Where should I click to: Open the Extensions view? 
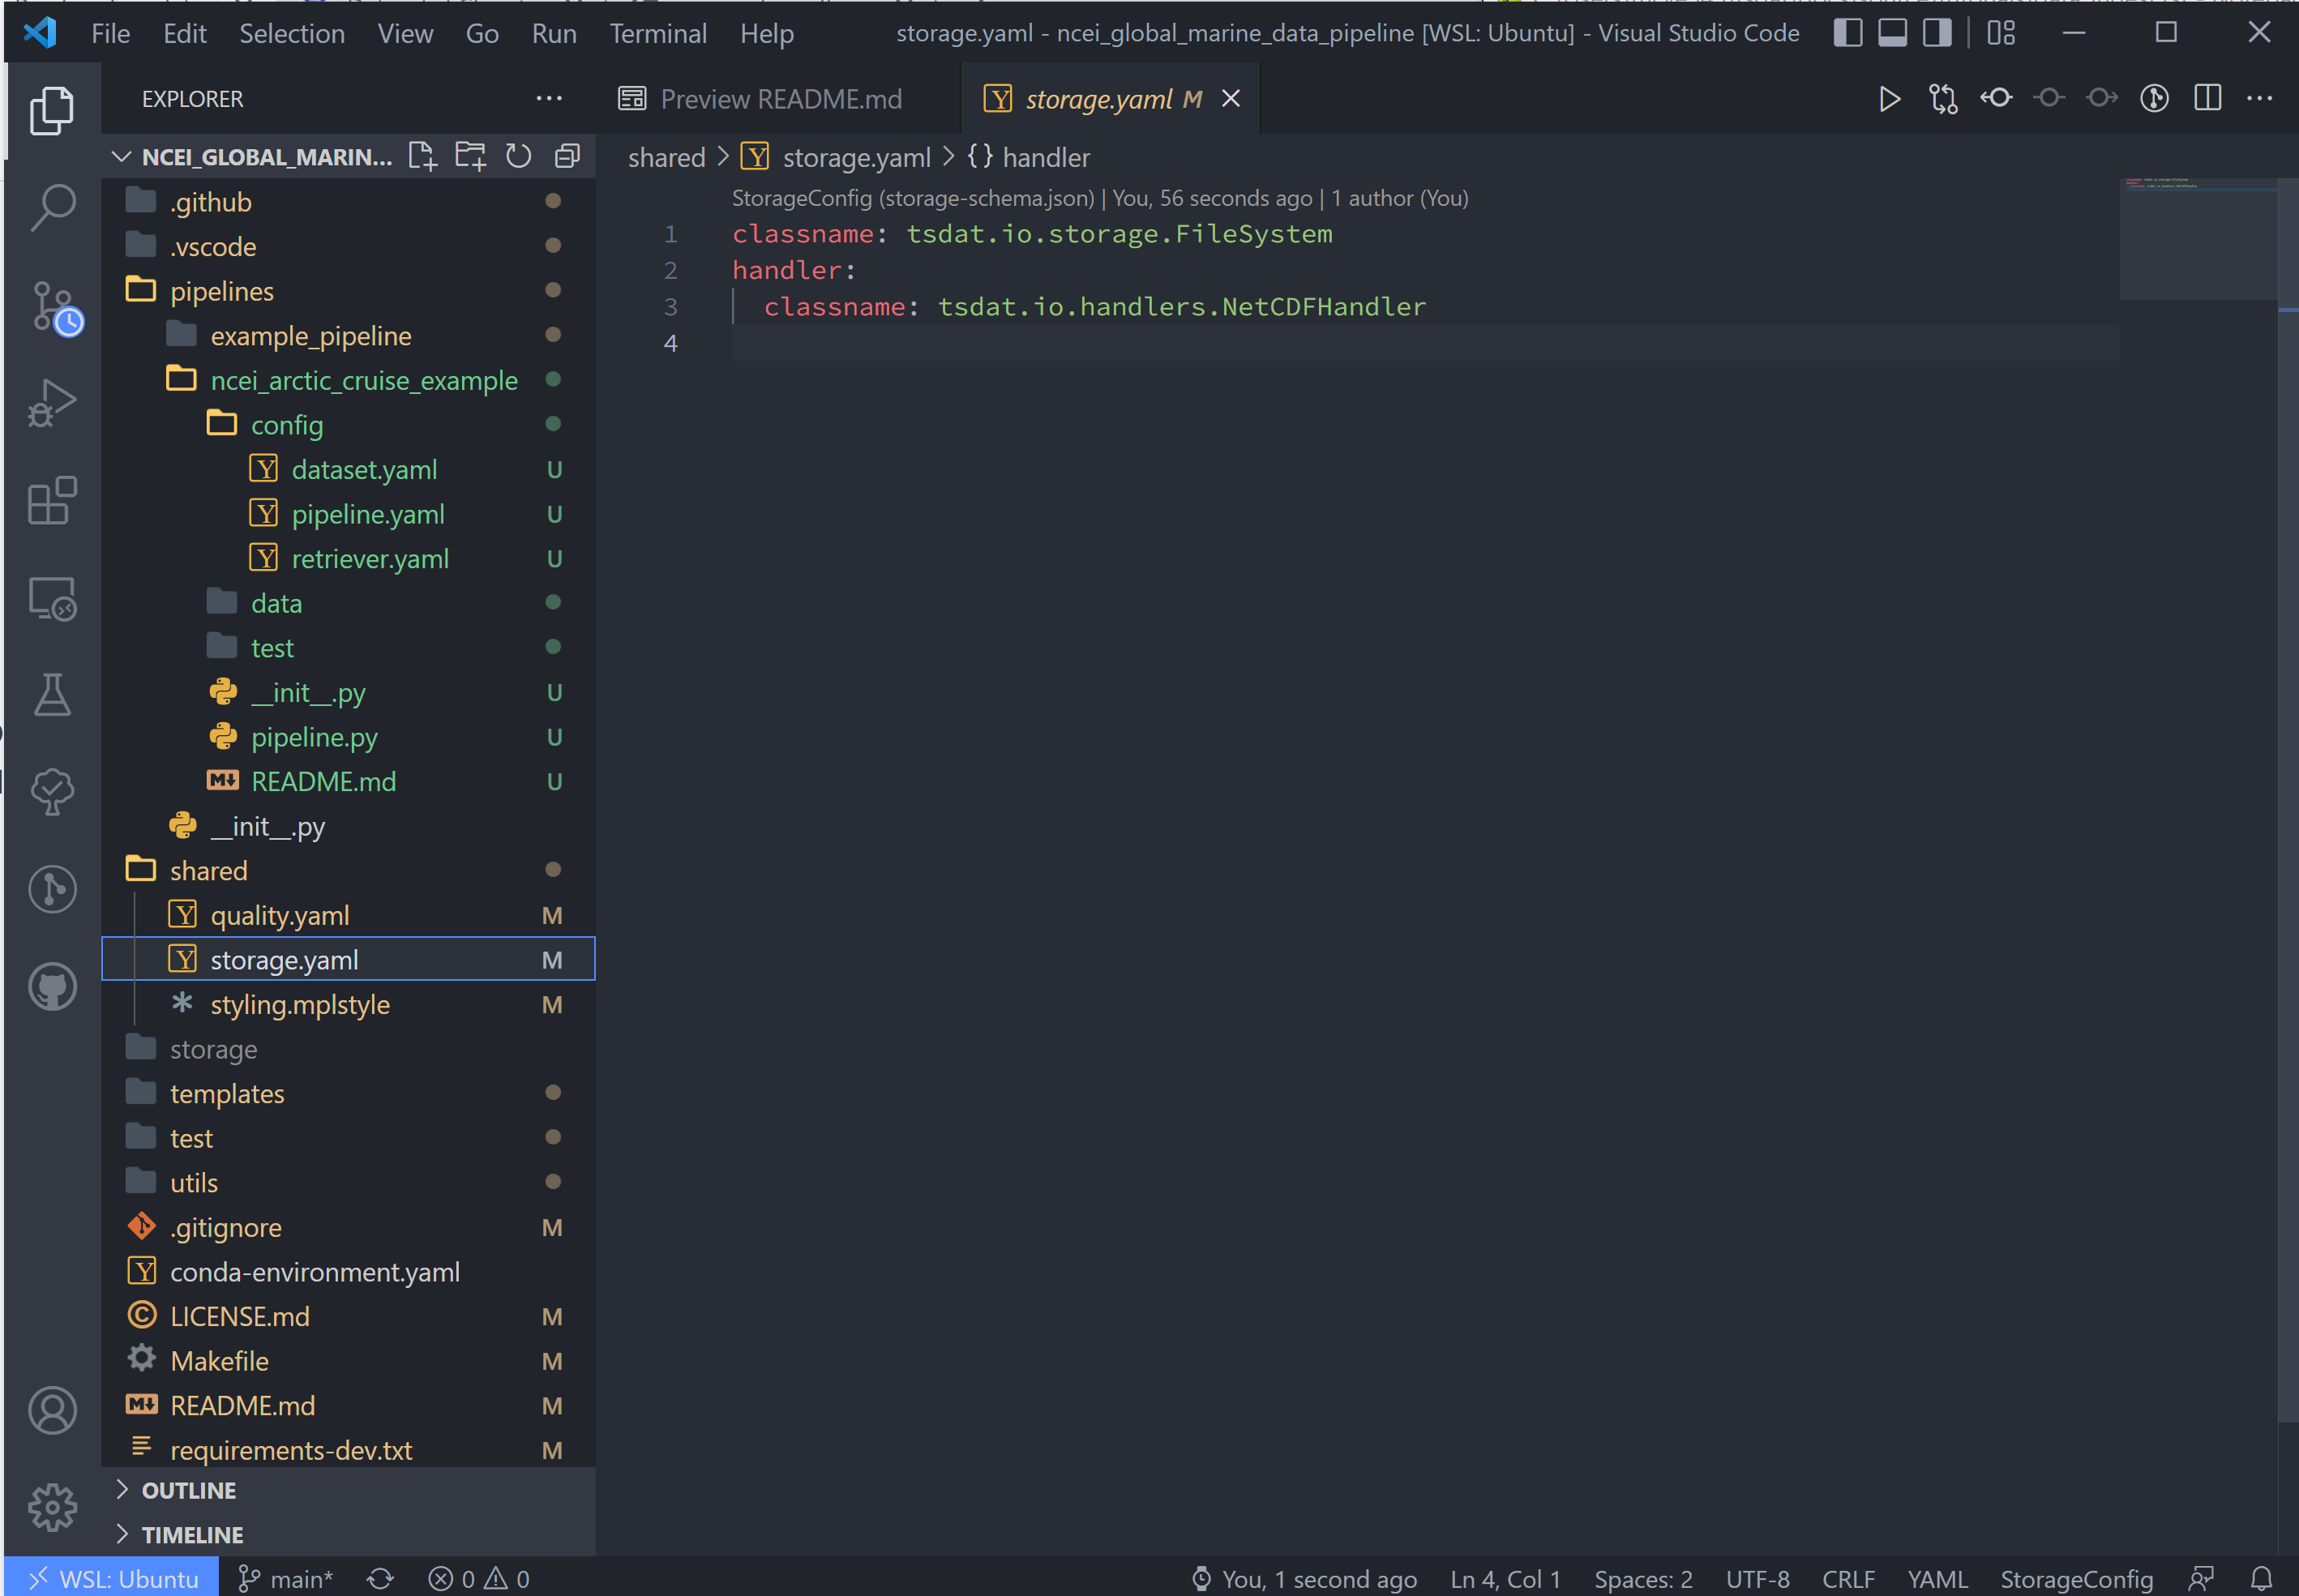click(x=52, y=500)
